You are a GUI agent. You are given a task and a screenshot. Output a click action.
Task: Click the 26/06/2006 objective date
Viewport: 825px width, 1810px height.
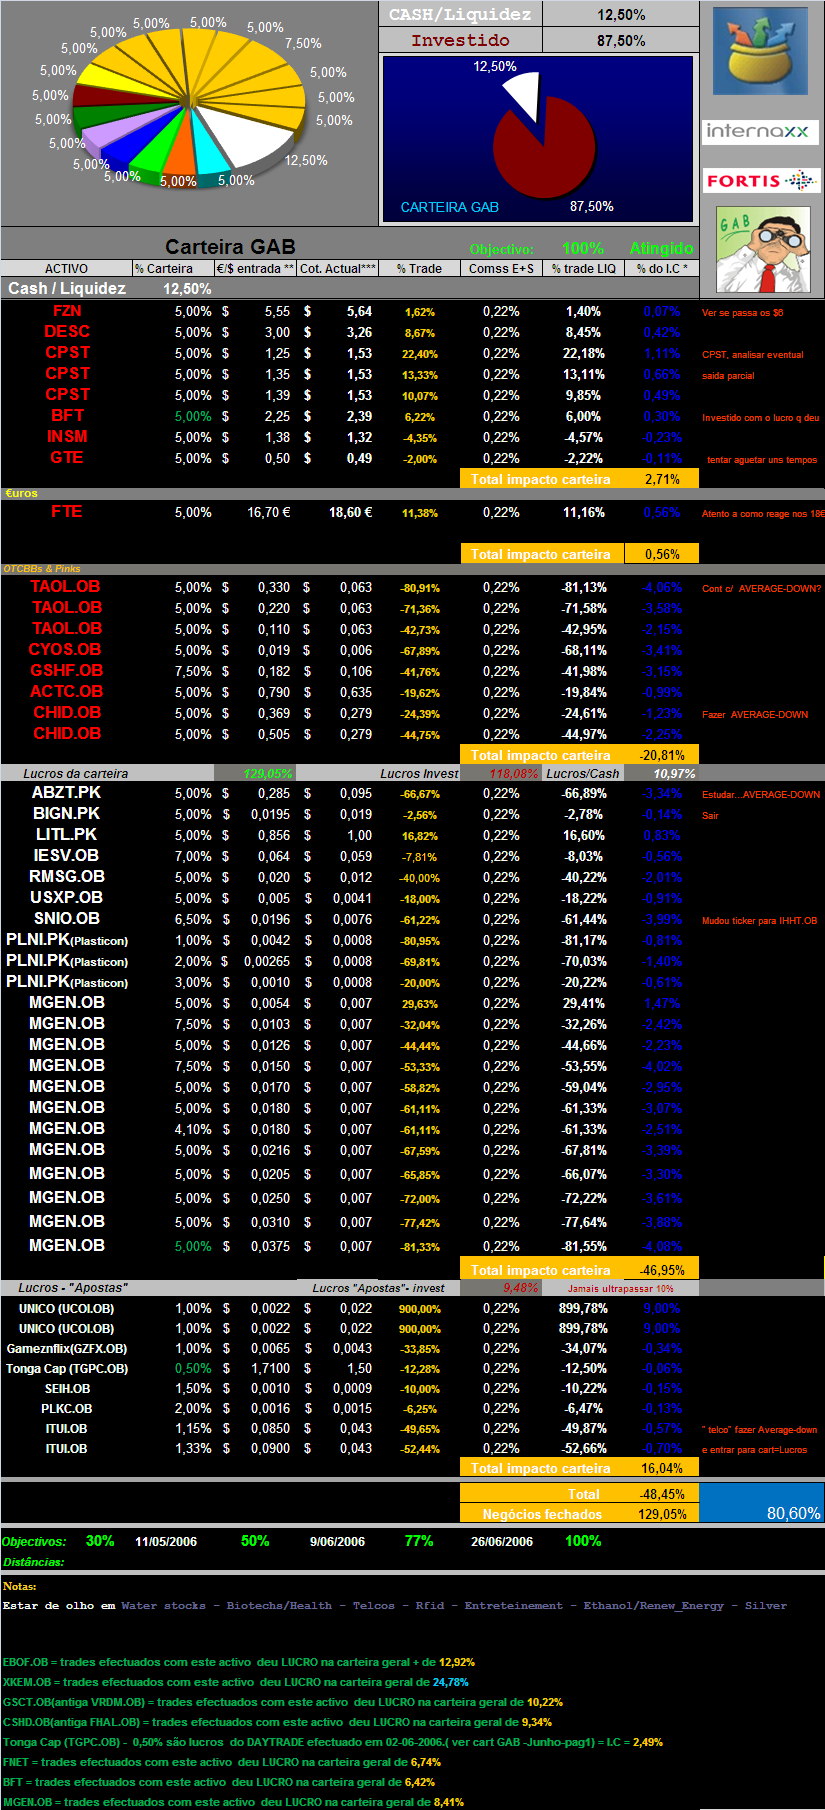click(x=502, y=1542)
